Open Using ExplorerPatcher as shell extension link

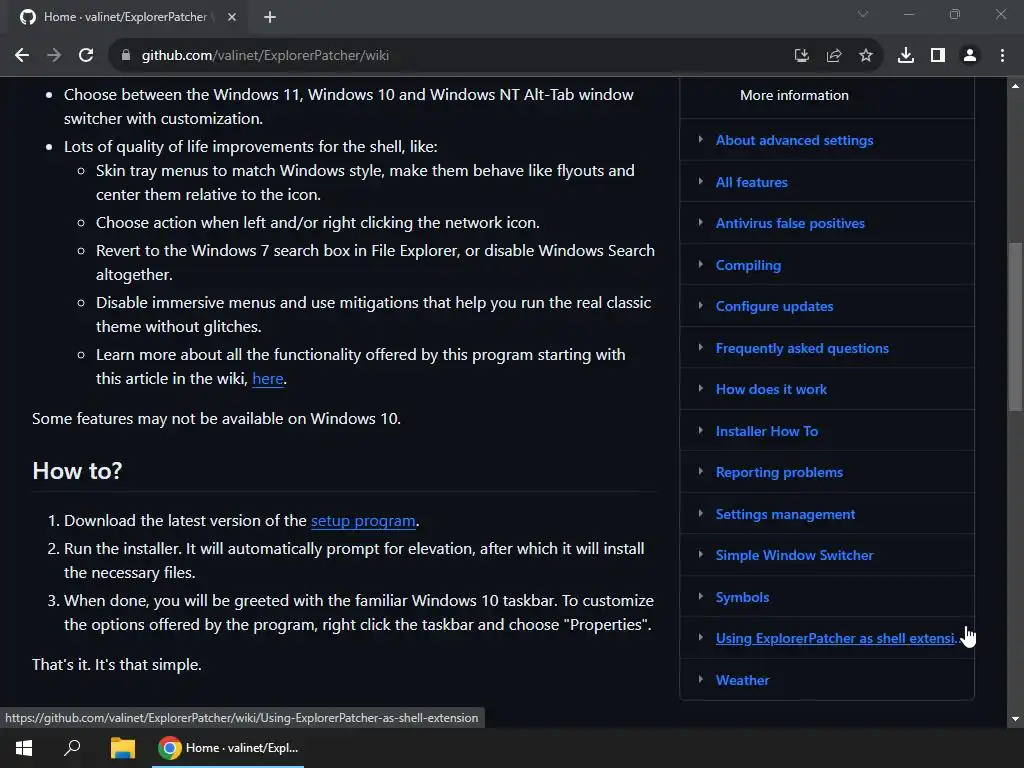(x=837, y=638)
